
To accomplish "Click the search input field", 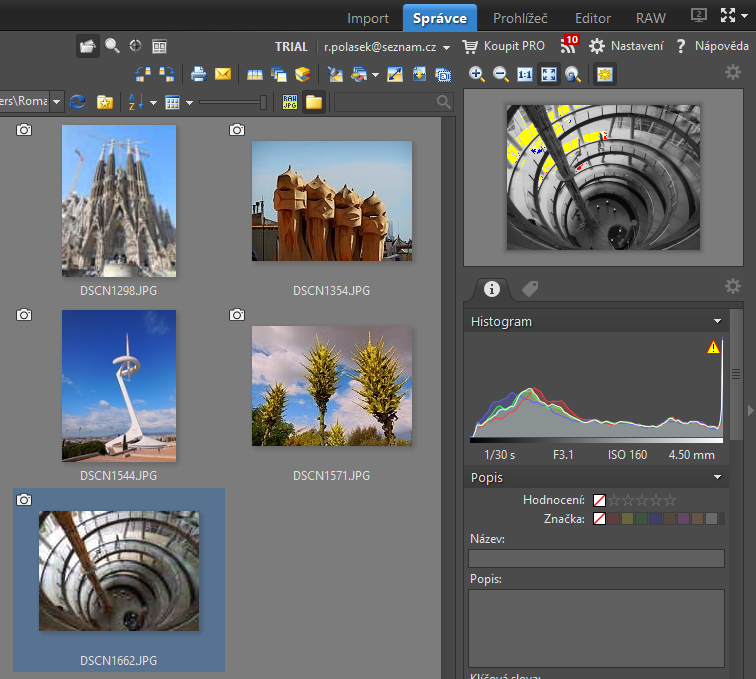I will coord(393,102).
